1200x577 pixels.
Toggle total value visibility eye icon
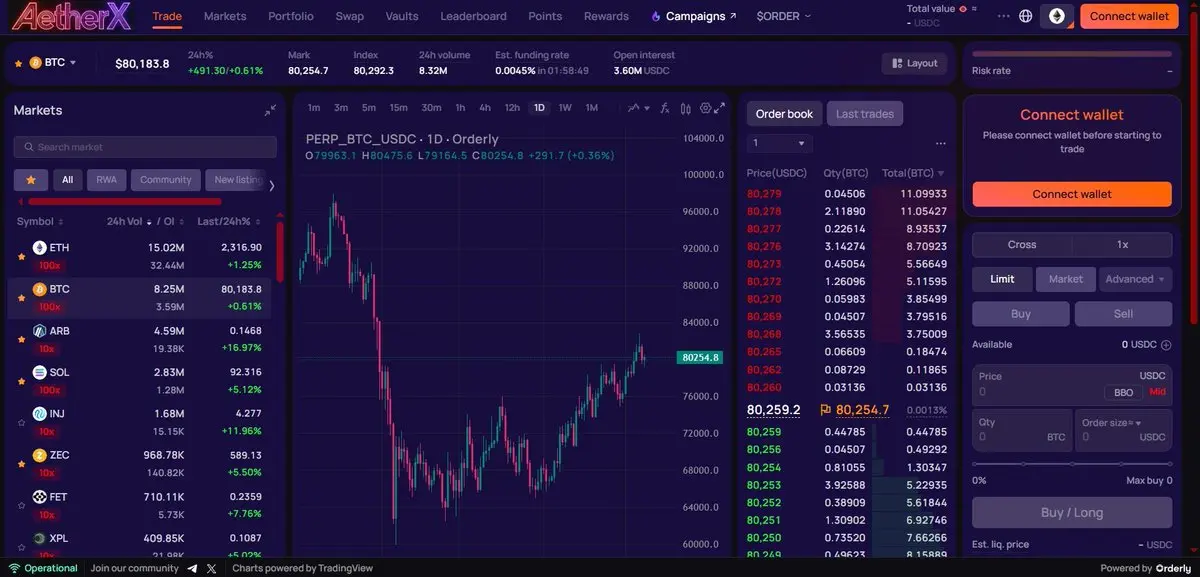(x=965, y=9)
